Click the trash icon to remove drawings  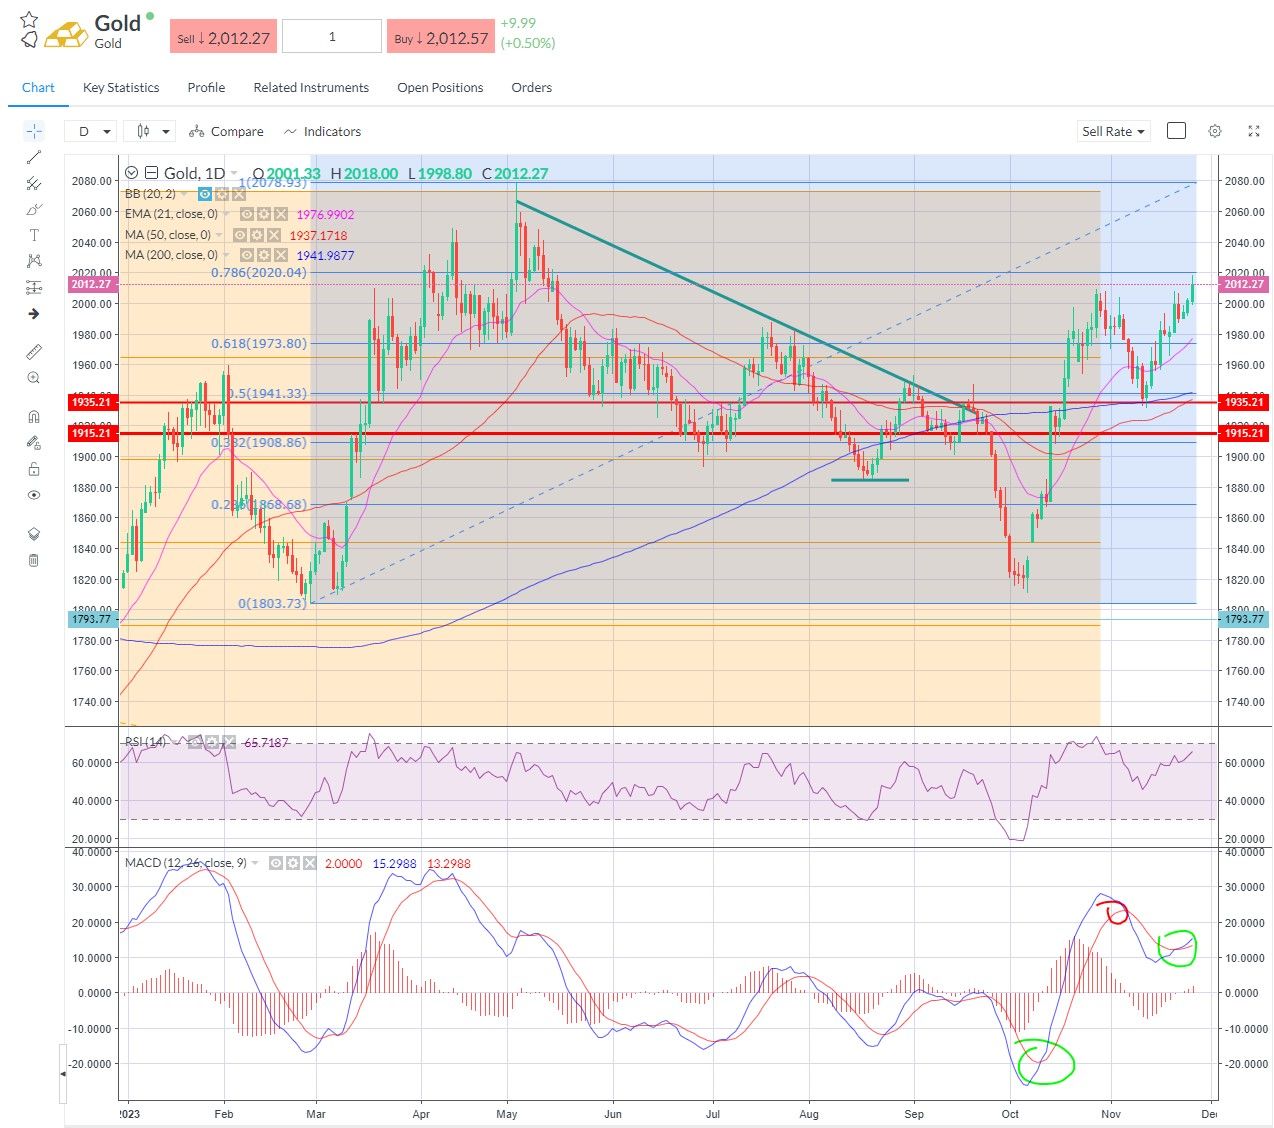pyautogui.click(x=34, y=560)
